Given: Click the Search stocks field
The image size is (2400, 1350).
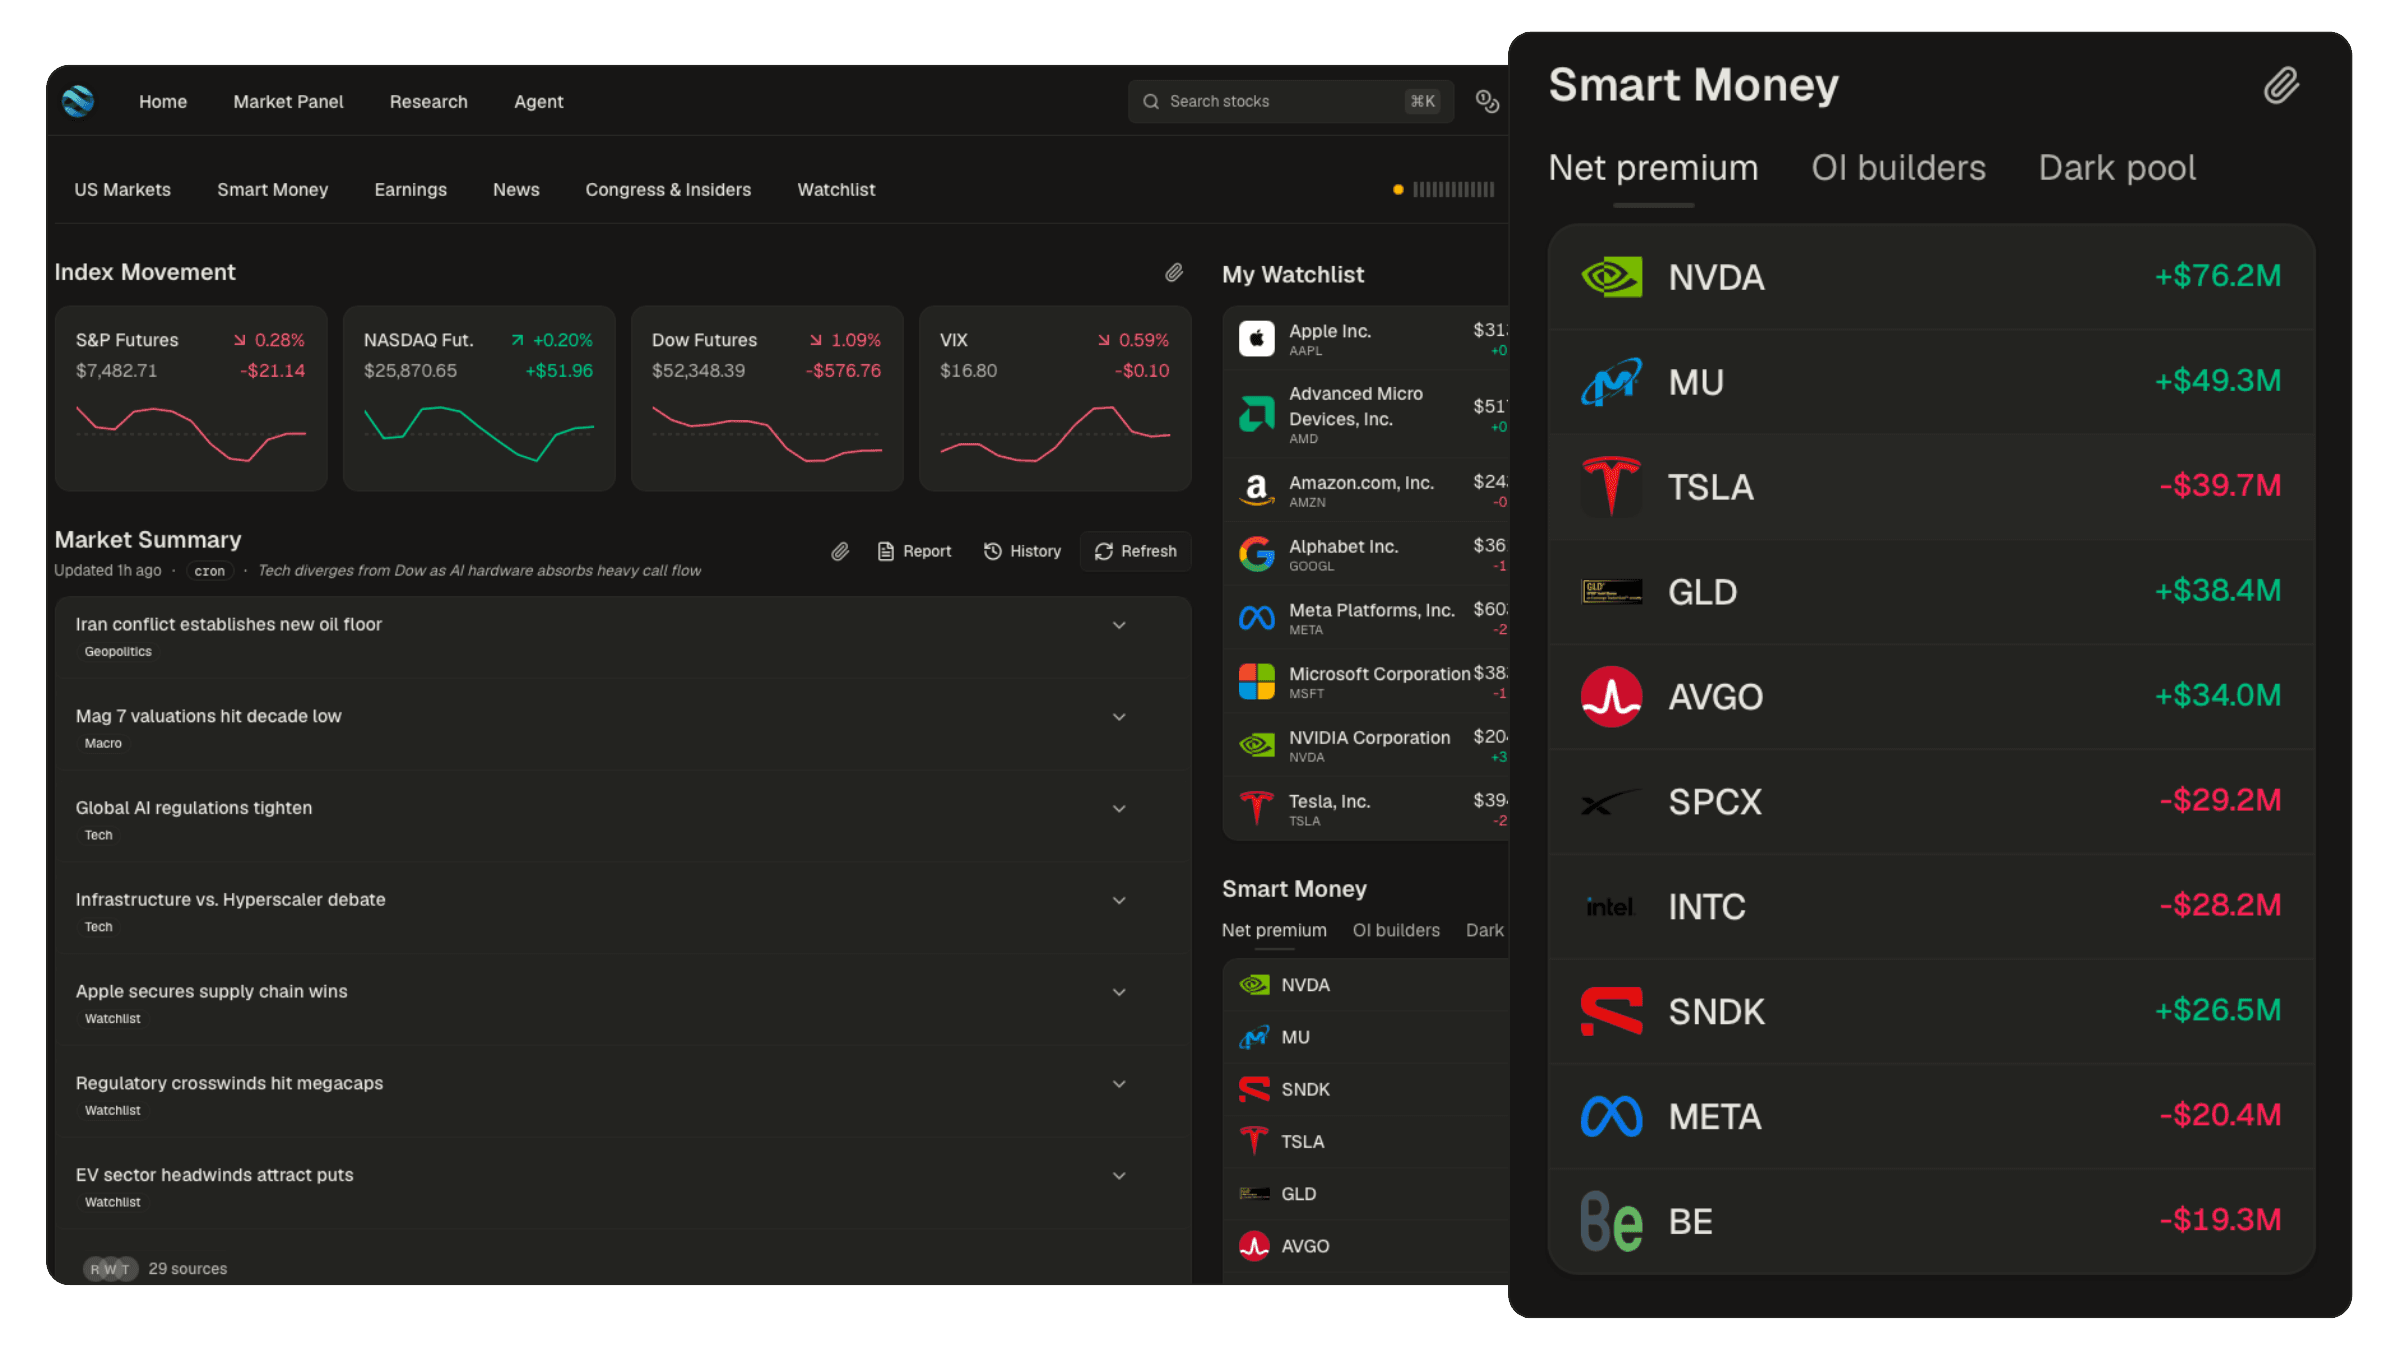Looking at the screenshot, I should pyautogui.click(x=1290, y=101).
